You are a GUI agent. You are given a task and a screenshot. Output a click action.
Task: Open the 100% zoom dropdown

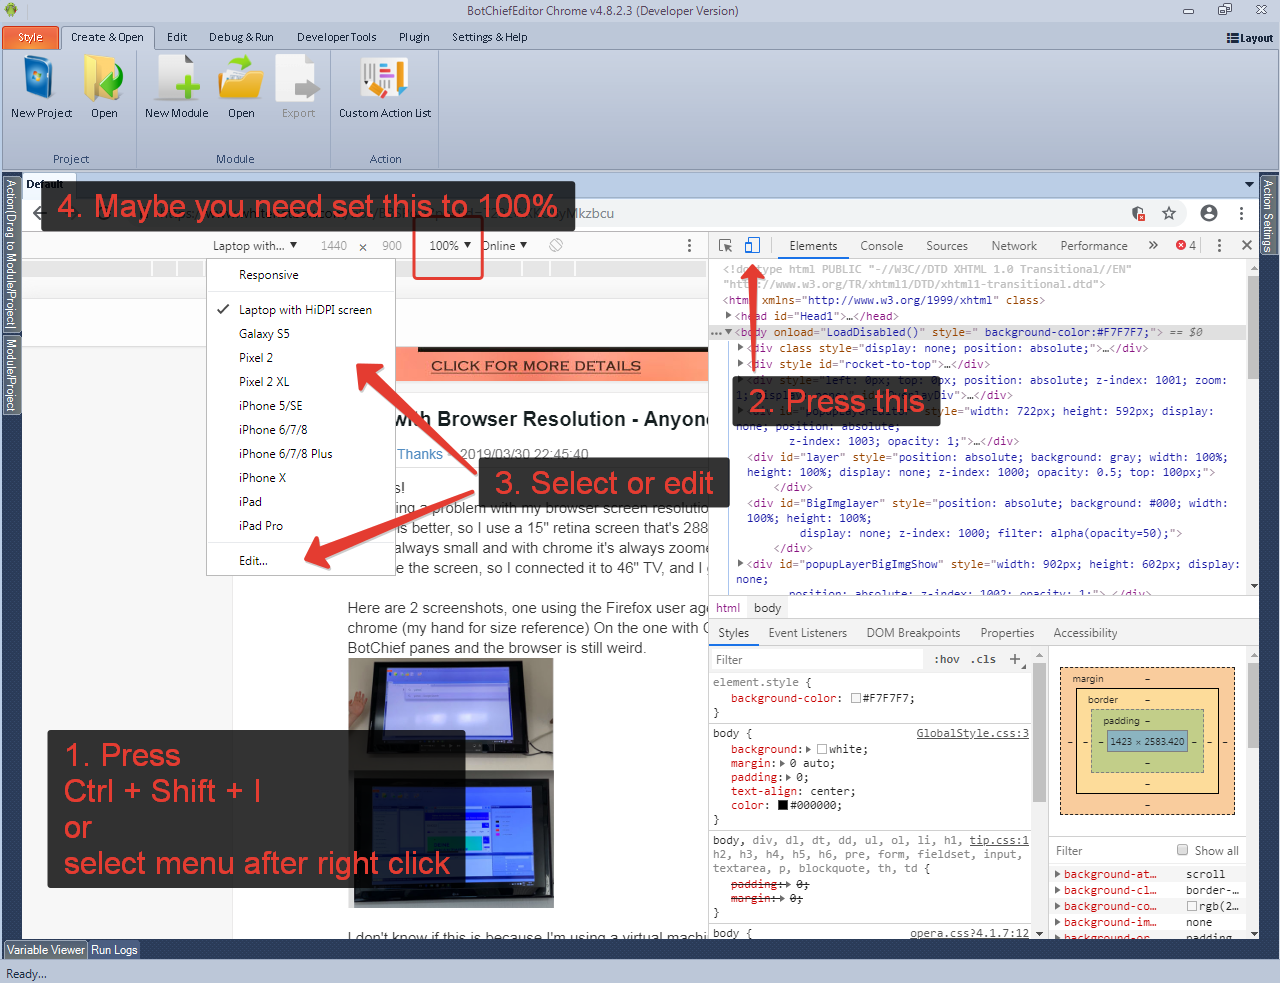(x=449, y=245)
